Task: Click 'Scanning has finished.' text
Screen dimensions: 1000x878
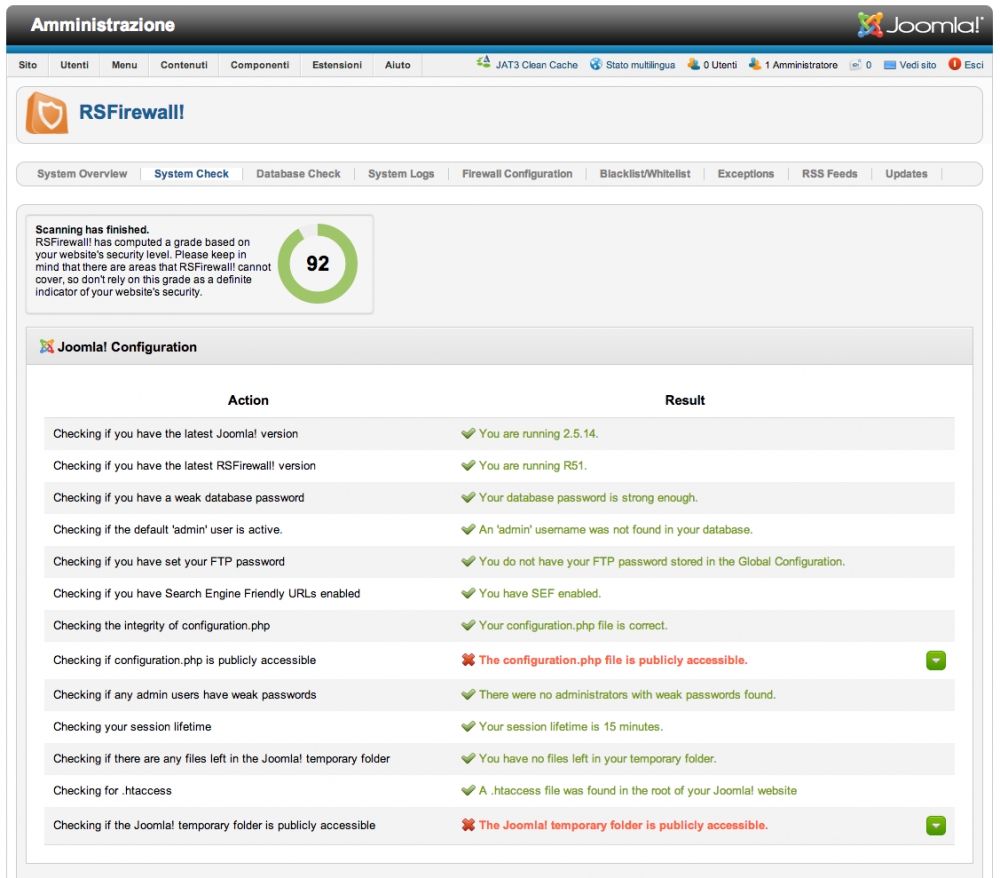Action: point(92,230)
